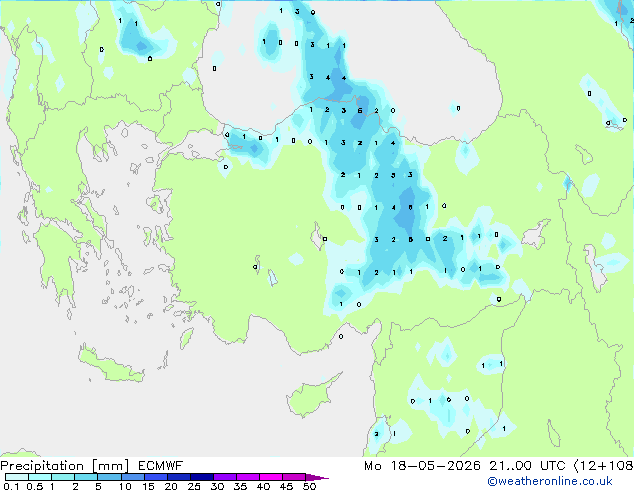Screen dimensions: 634x490
Task: Click the legend value '50'
Action: (310, 486)
